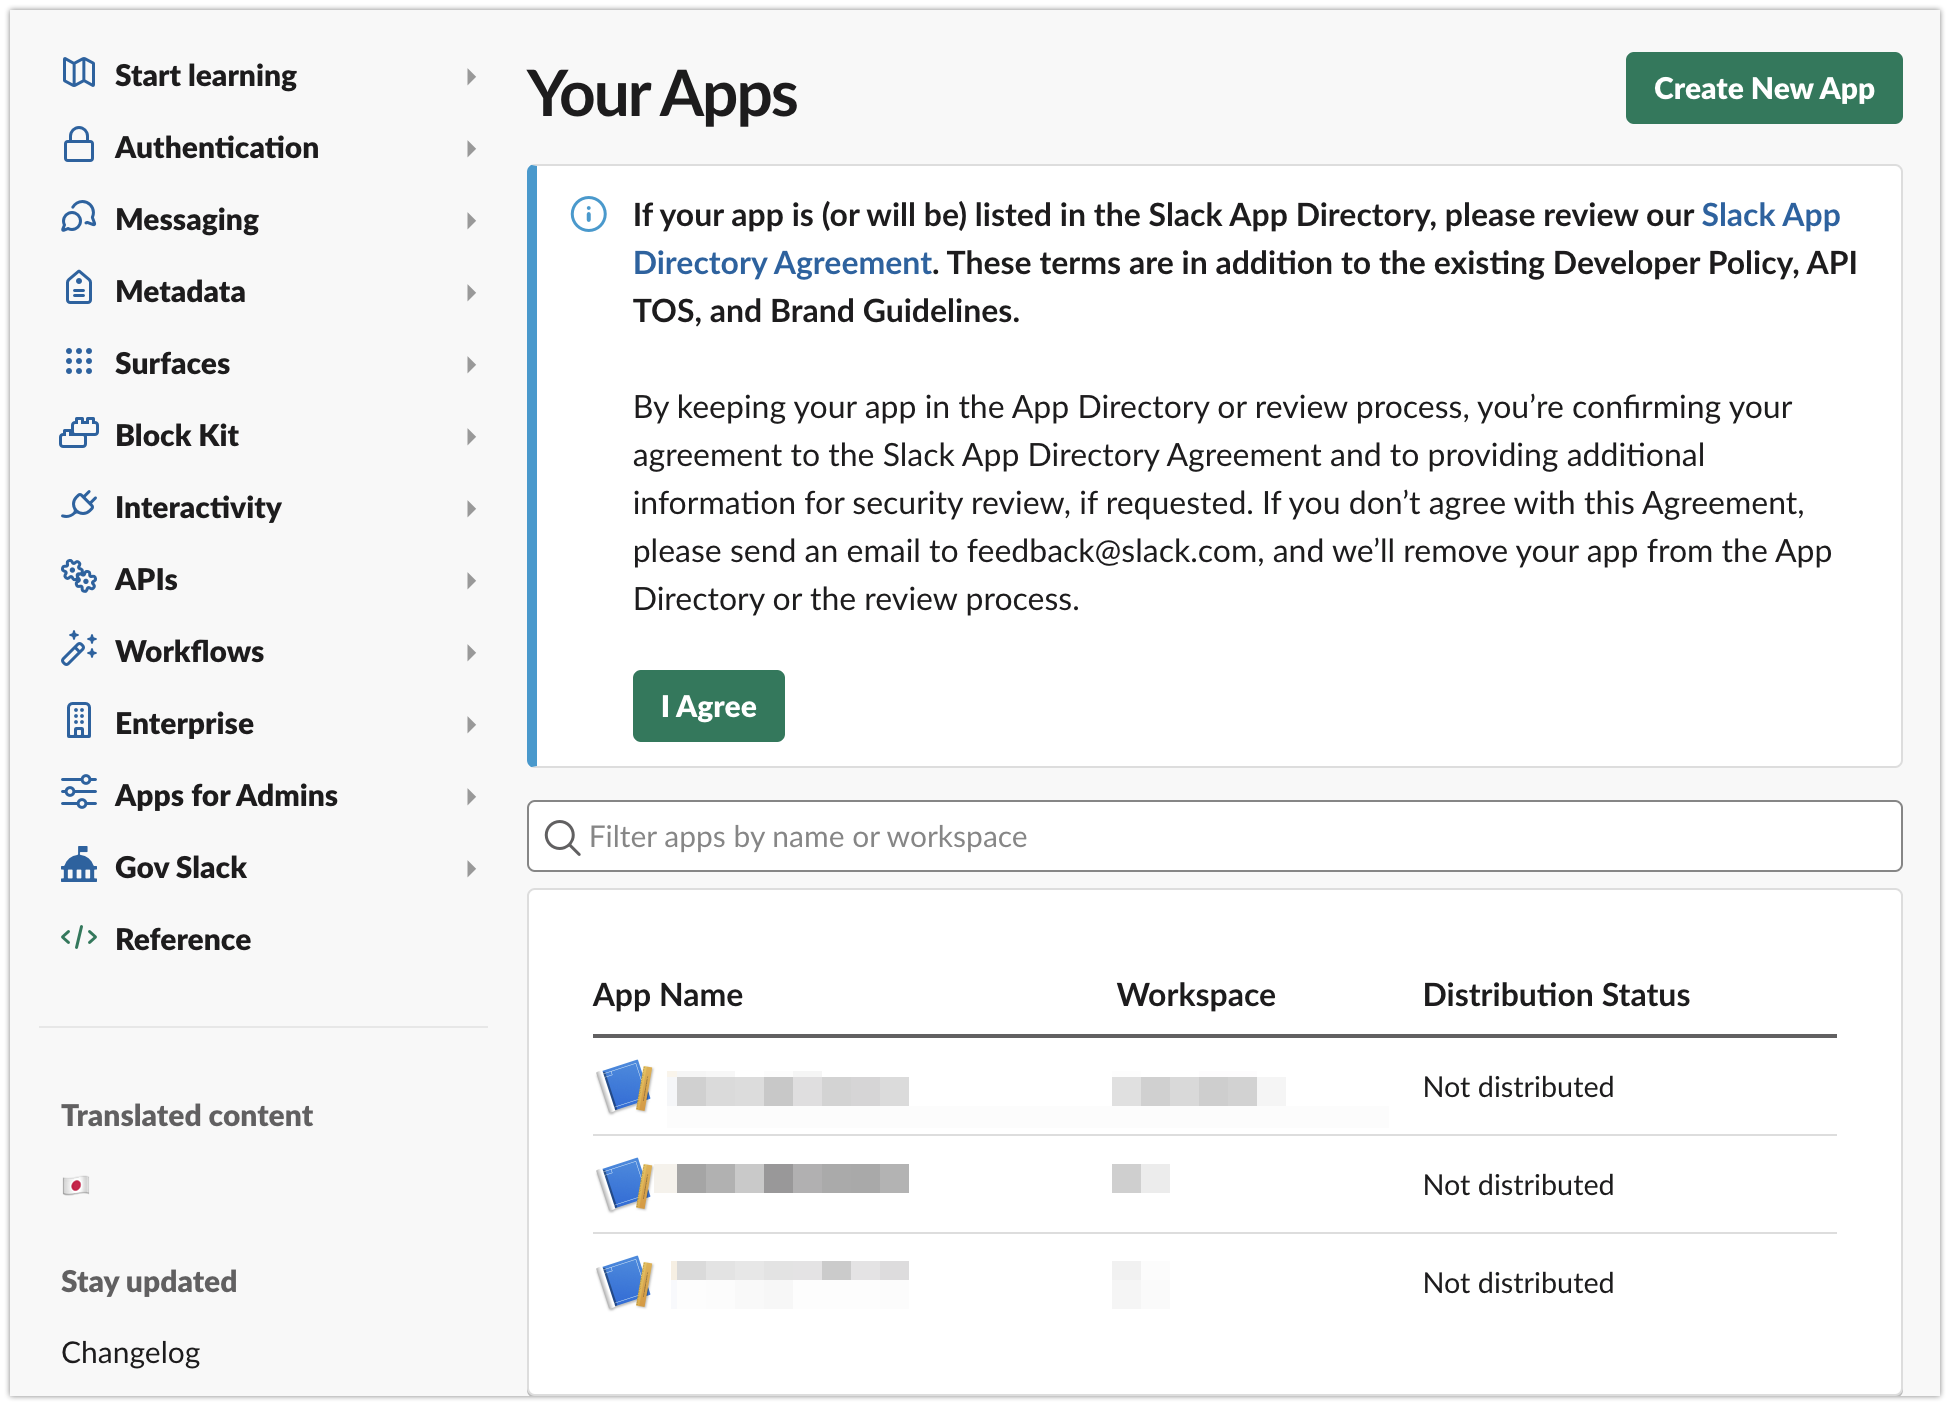Click the Apps for Admins sliders icon

[x=79, y=793]
